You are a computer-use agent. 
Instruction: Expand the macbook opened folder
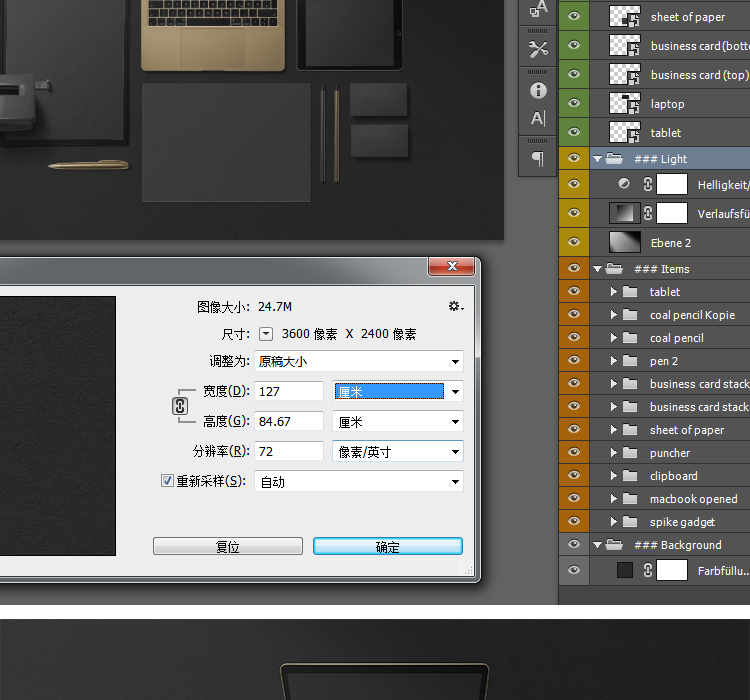[x=613, y=499]
